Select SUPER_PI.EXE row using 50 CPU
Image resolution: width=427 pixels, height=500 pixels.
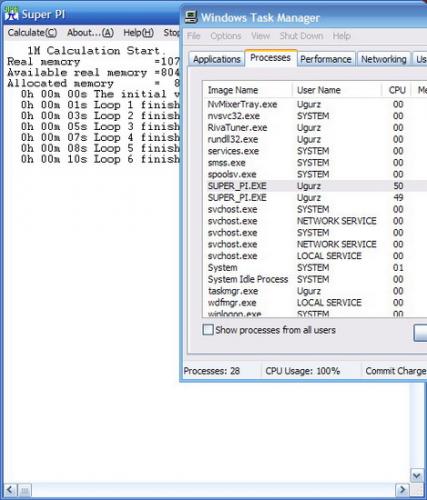[315, 186]
